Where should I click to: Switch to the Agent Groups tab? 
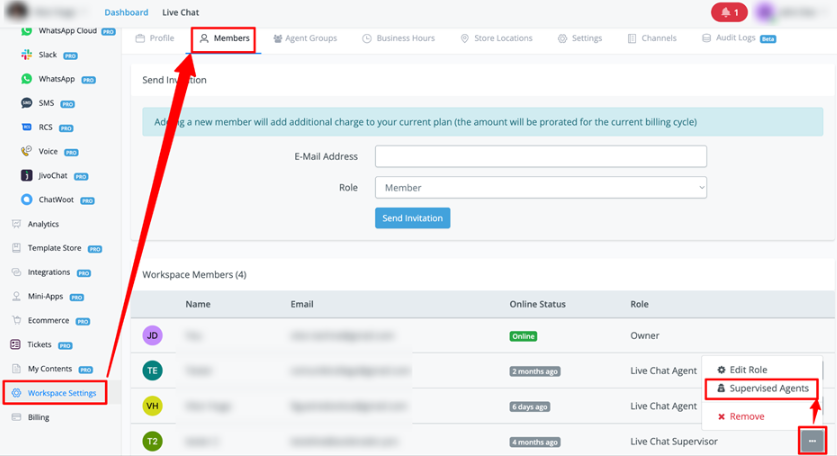[x=305, y=38]
